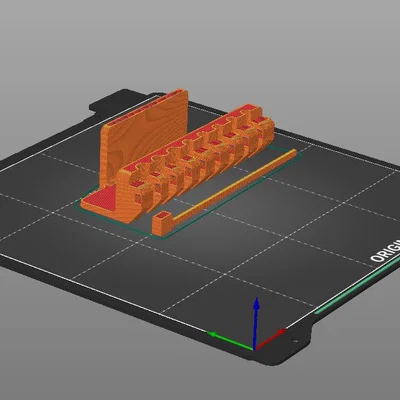
Task: Click the blue Z axis arrow
Action: point(256,323)
